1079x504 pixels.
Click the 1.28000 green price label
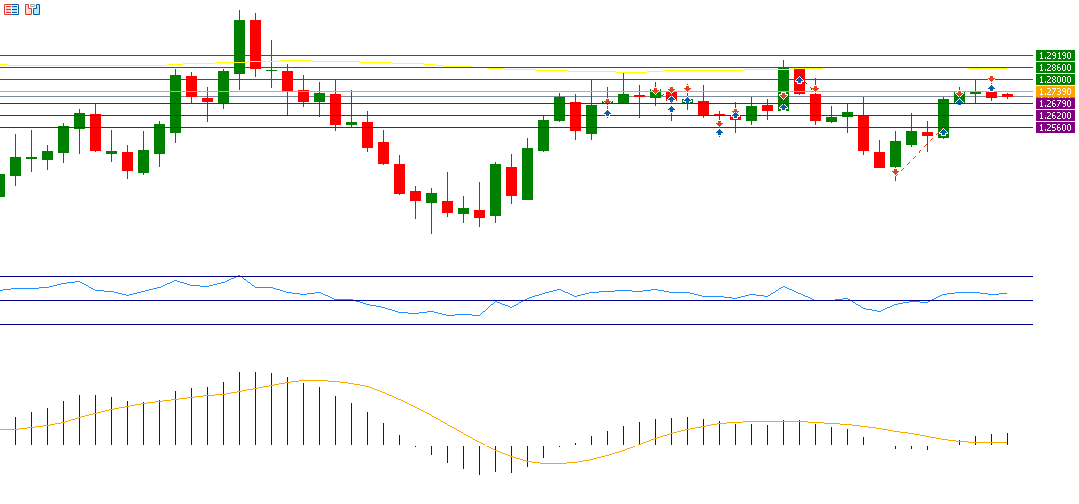(1054, 80)
